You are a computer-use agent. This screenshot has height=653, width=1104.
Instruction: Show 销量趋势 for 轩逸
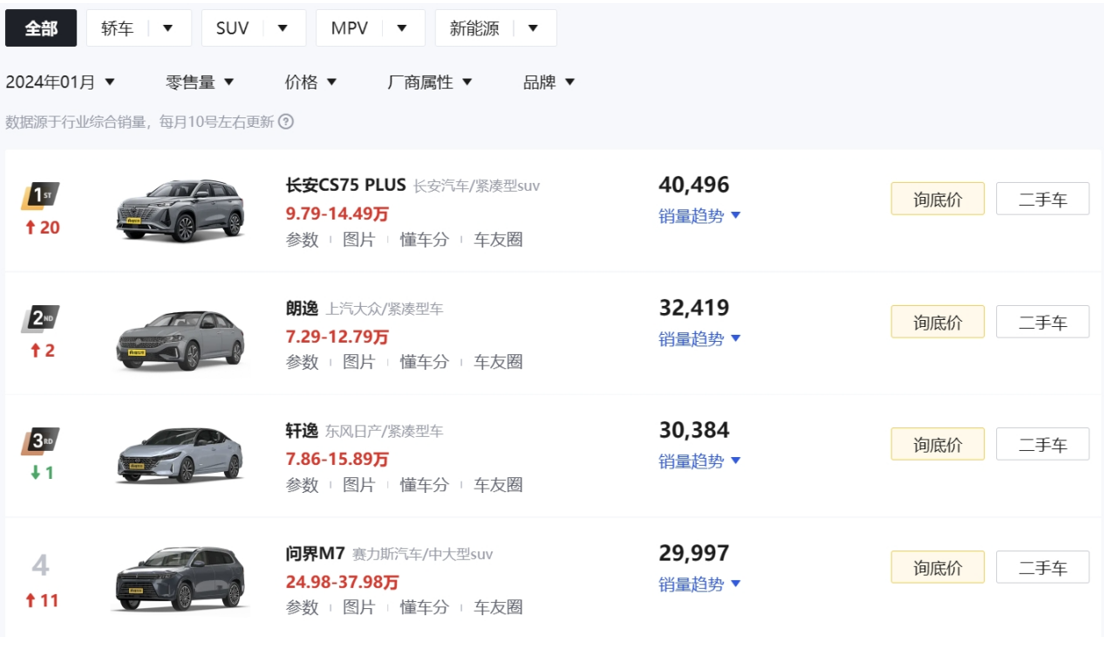click(x=699, y=461)
